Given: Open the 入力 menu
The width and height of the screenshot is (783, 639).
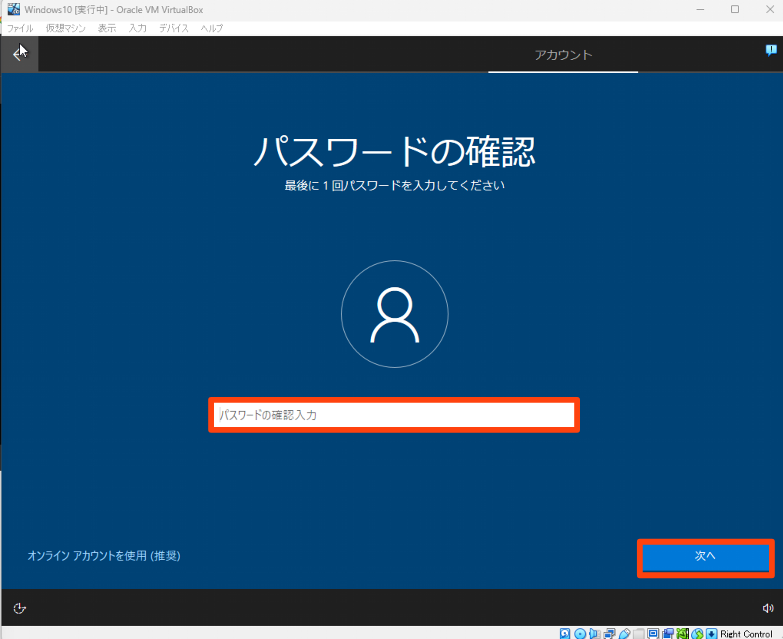Looking at the screenshot, I should point(138,28).
